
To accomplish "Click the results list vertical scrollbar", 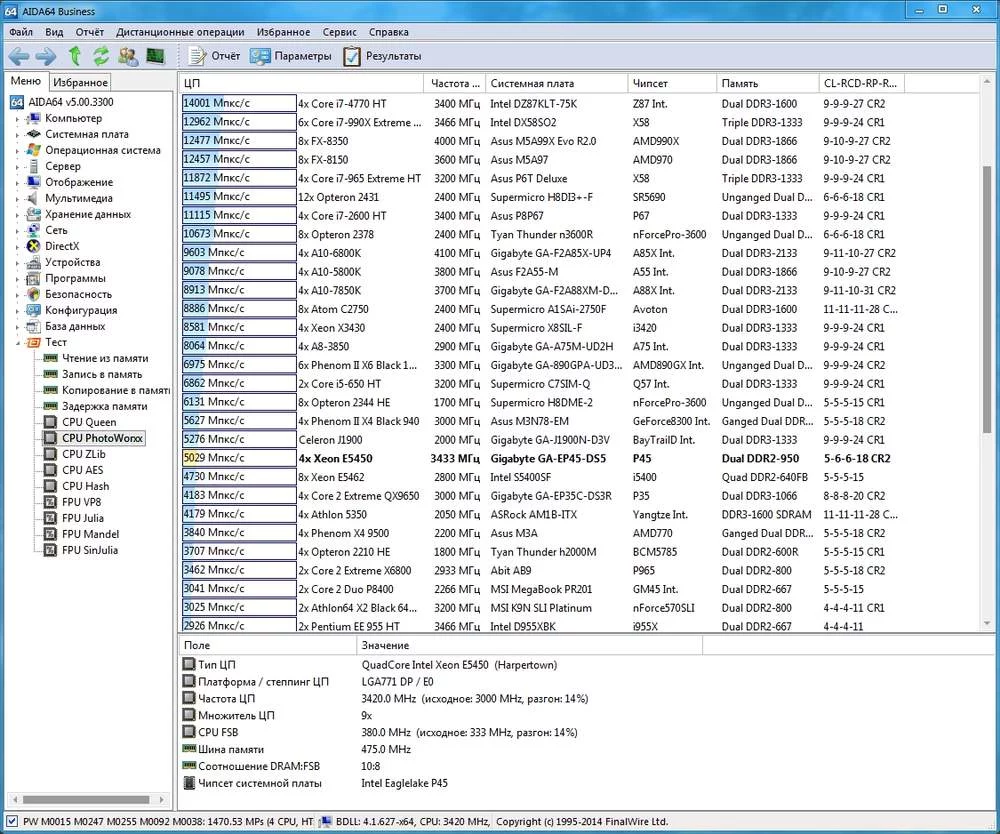I will point(988,300).
